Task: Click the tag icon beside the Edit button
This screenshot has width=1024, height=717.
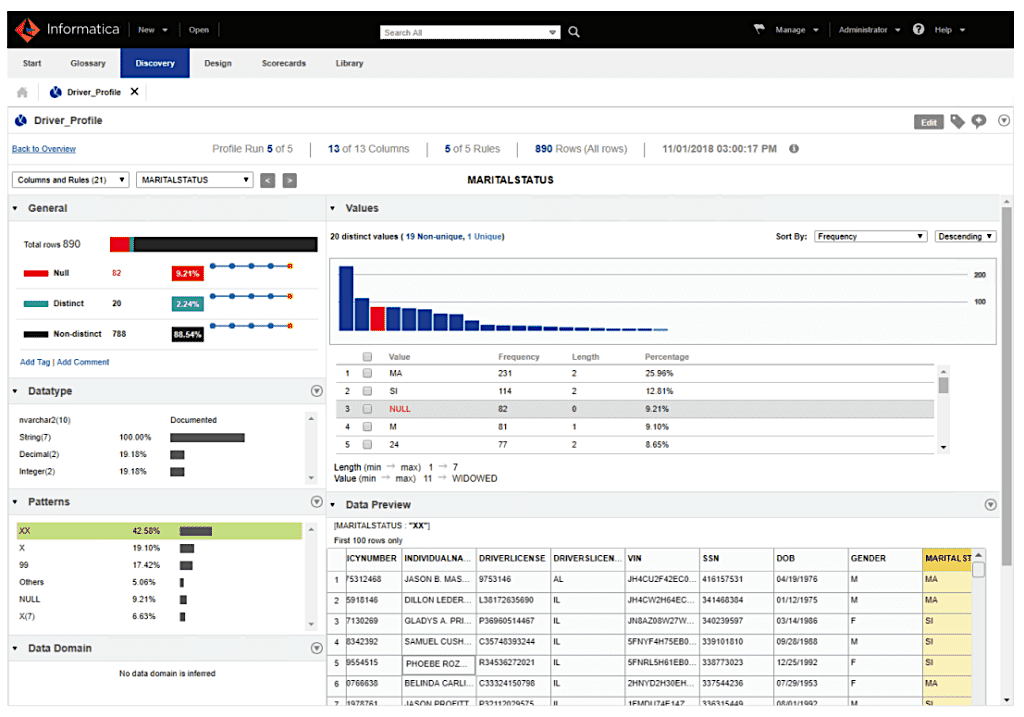Action: (958, 121)
